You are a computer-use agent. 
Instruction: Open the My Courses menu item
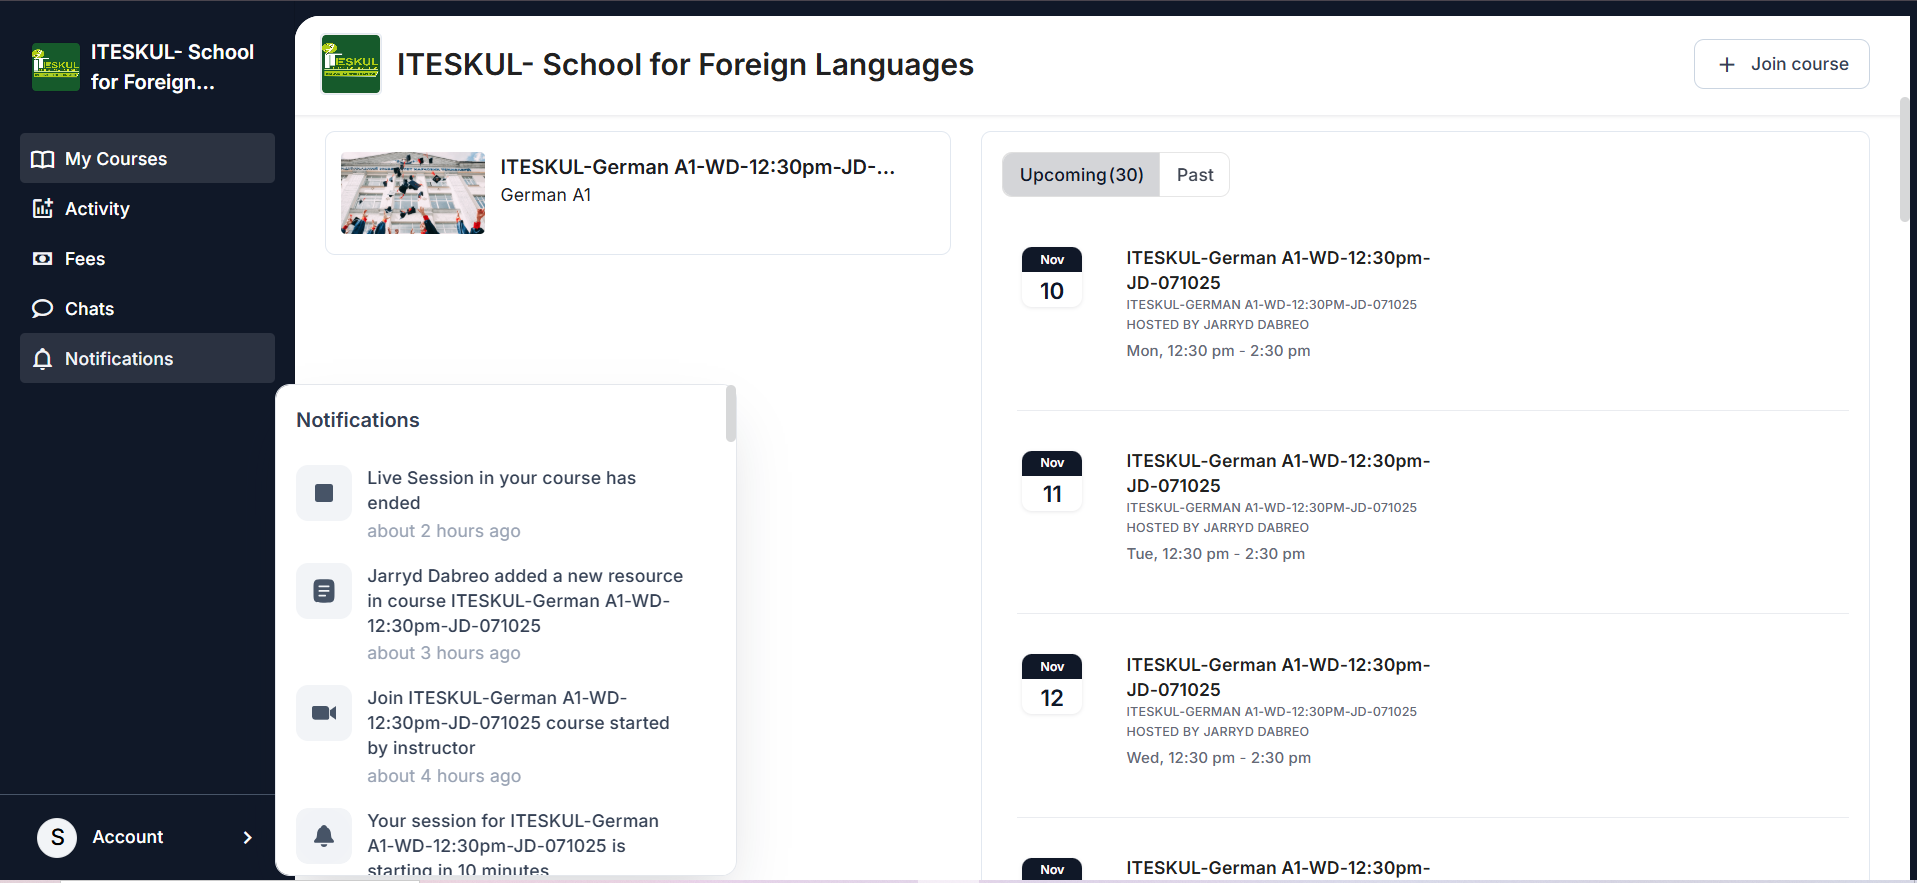tap(147, 158)
